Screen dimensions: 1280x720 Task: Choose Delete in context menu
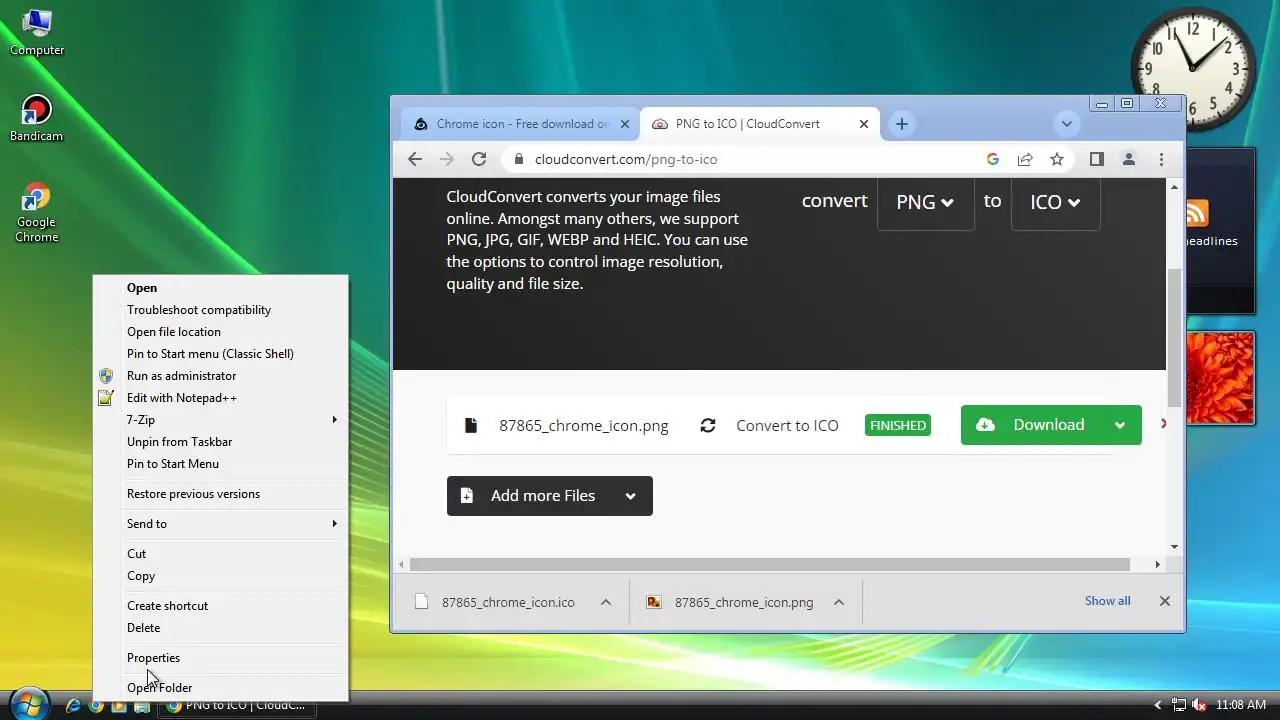point(220,628)
